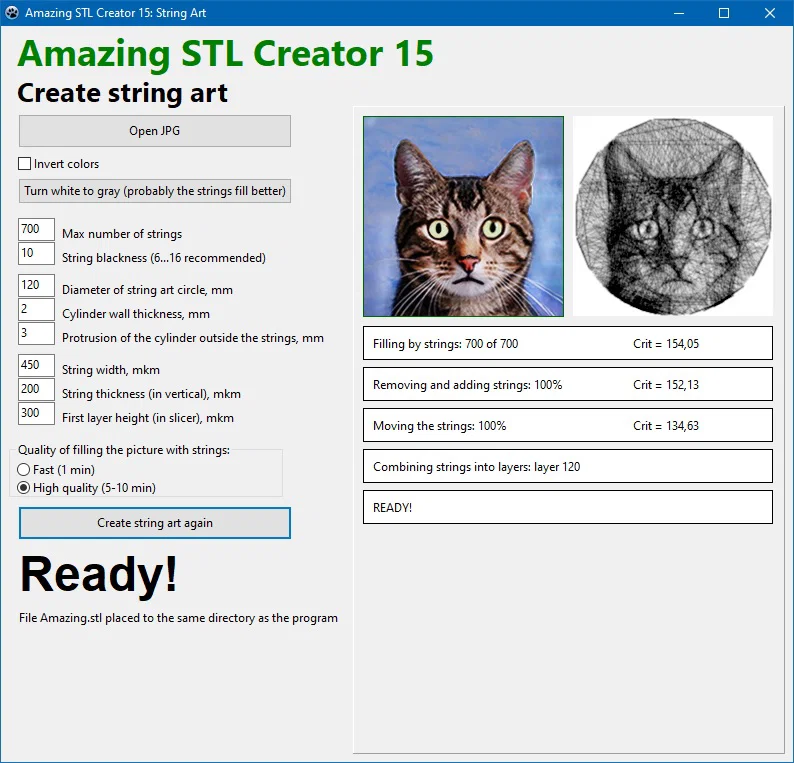Edit the Diameter of string art circle field

[36, 285]
